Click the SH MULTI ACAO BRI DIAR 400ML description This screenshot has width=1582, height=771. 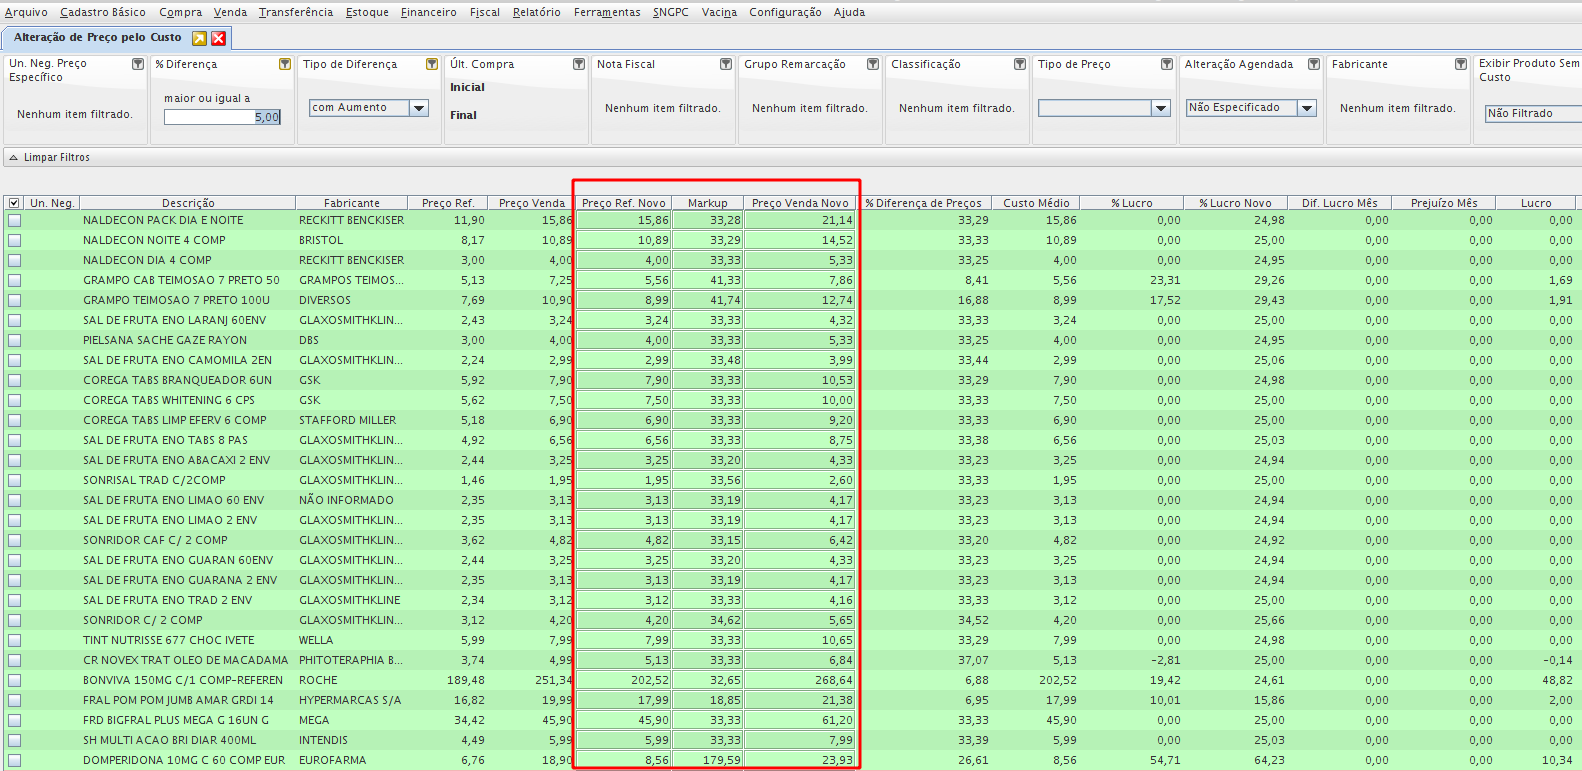tap(169, 740)
